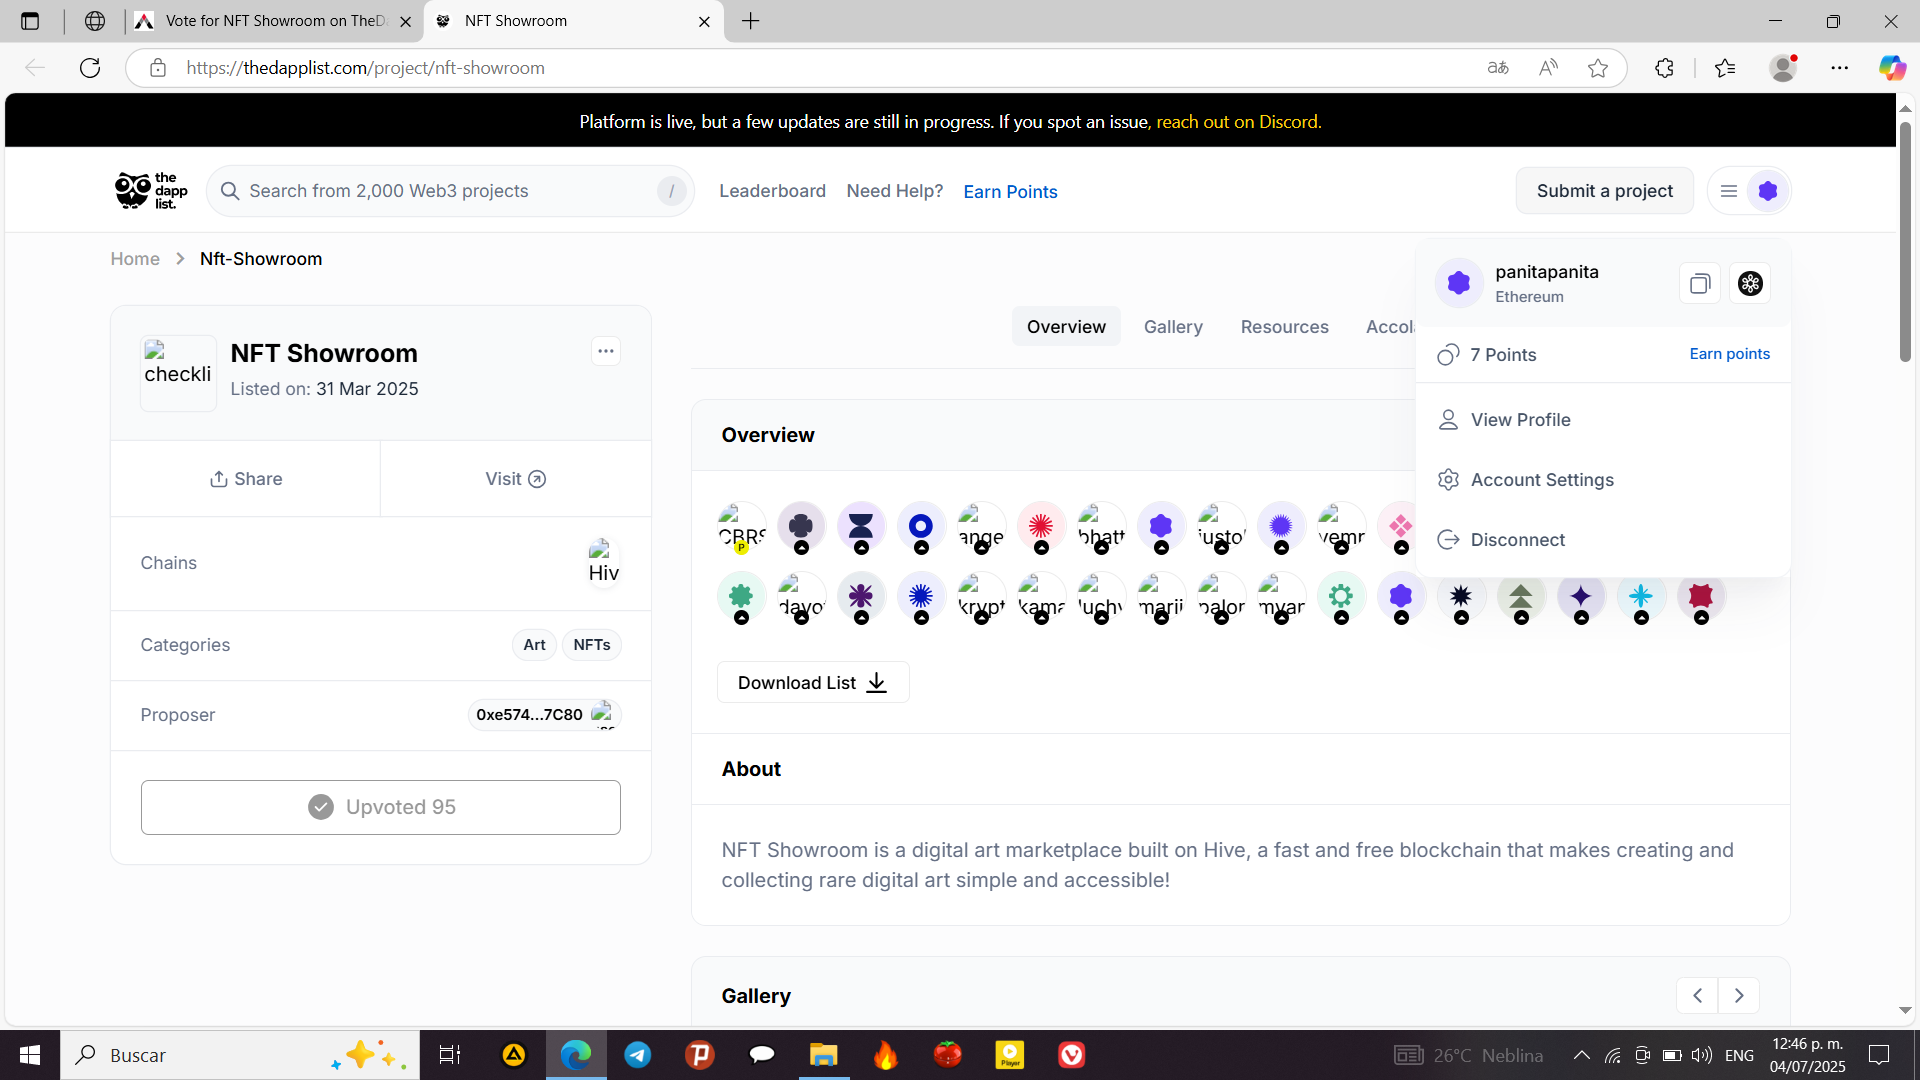Open the three-dot menu on NFT Showroom card
Viewport: 1920px width, 1080px height.
click(606, 351)
